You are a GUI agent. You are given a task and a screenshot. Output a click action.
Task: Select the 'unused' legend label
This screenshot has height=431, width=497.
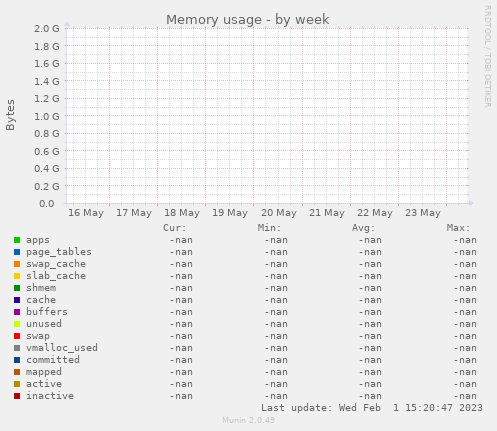(44, 324)
